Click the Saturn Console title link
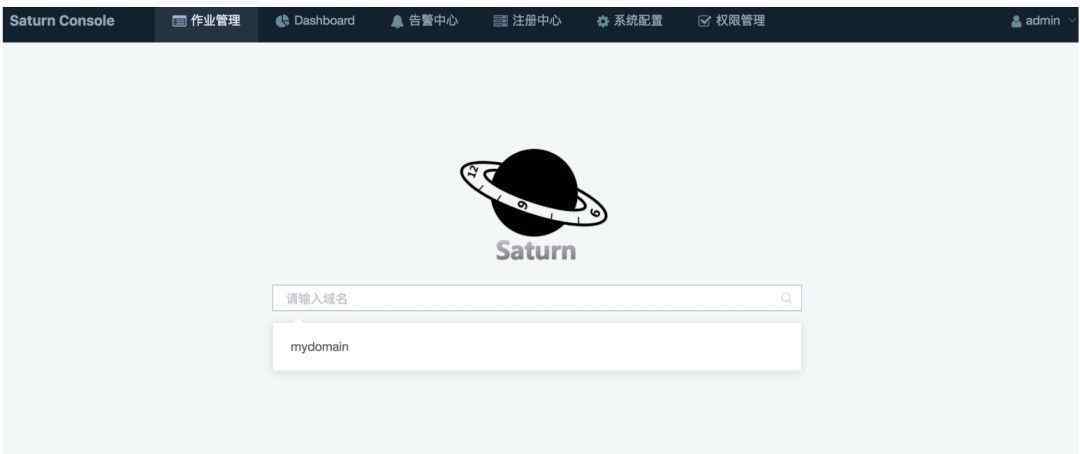The width and height of the screenshot is (1080, 454). coord(62,21)
